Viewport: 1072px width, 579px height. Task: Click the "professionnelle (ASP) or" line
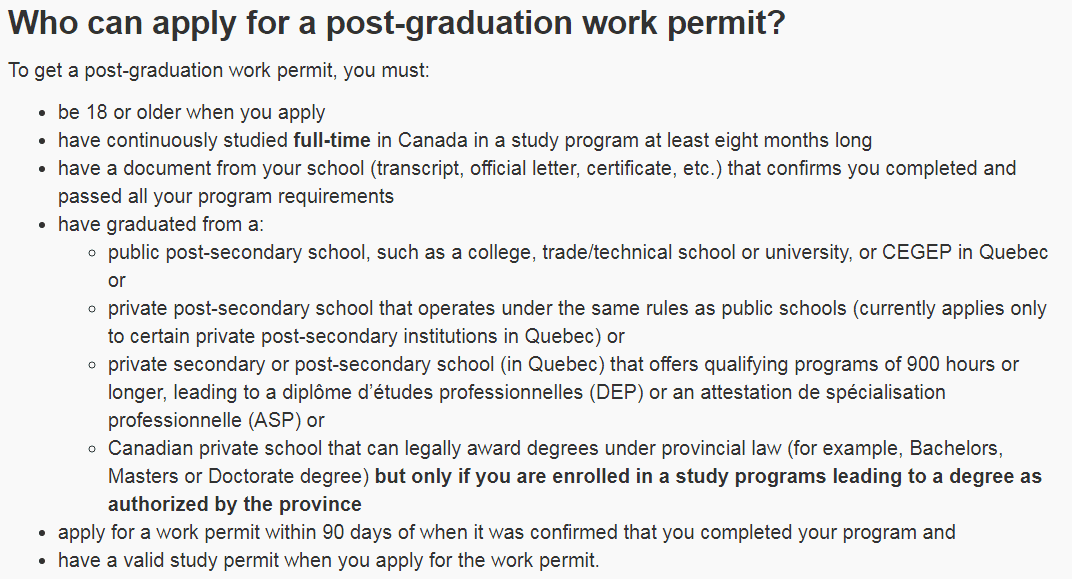coord(216,420)
